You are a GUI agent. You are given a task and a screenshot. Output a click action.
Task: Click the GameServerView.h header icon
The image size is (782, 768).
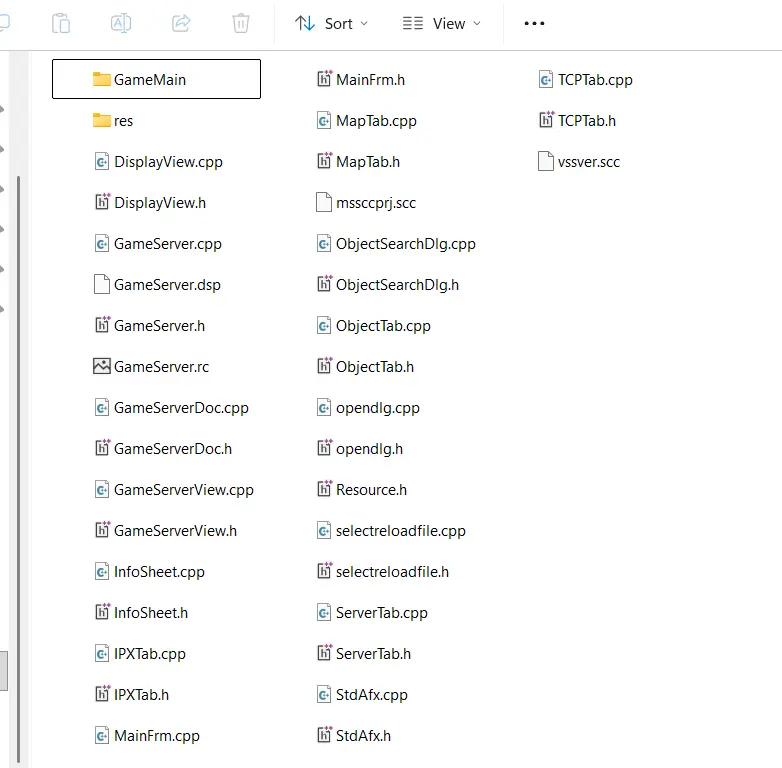tap(102, 530)
